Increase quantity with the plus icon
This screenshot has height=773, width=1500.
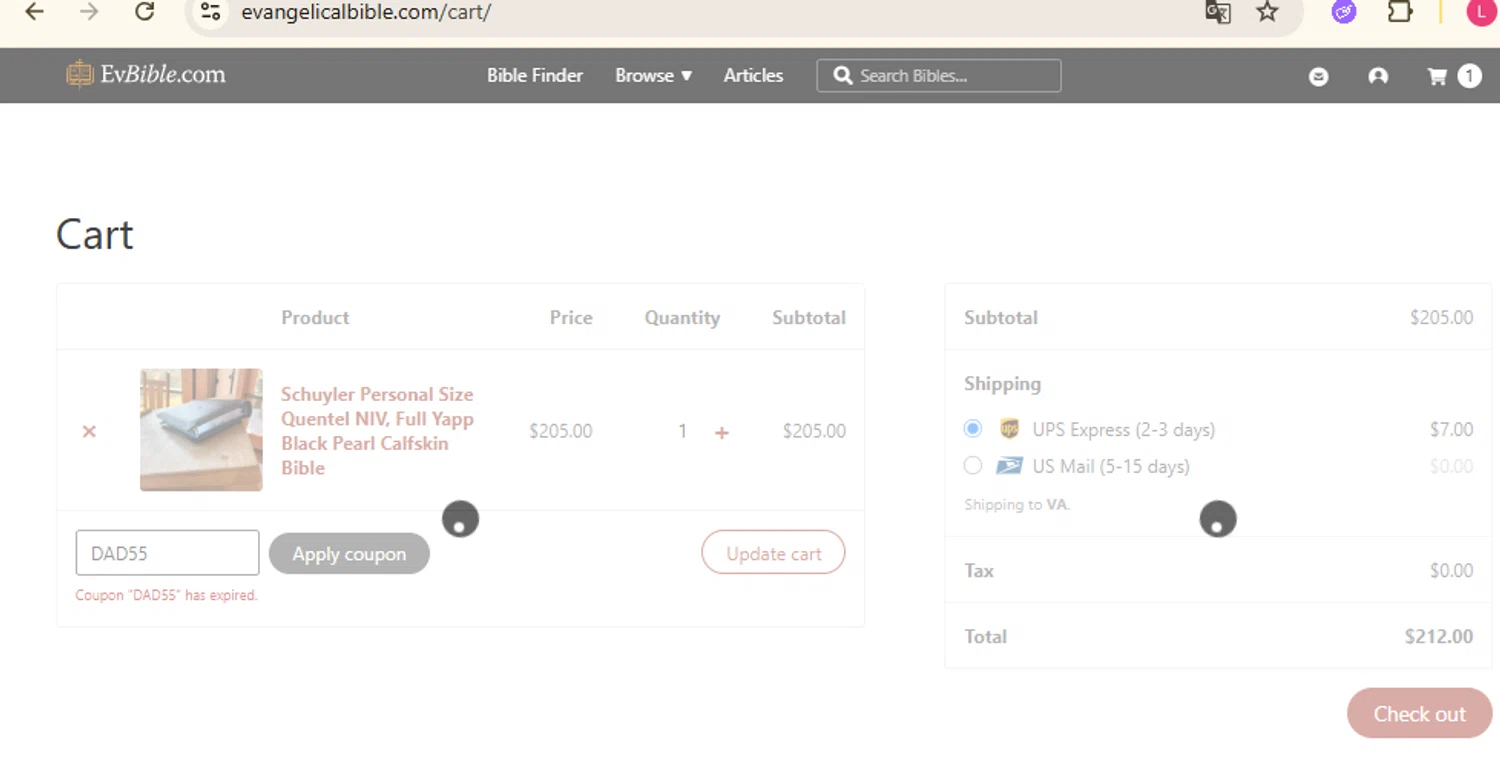(x=722, y=432)
